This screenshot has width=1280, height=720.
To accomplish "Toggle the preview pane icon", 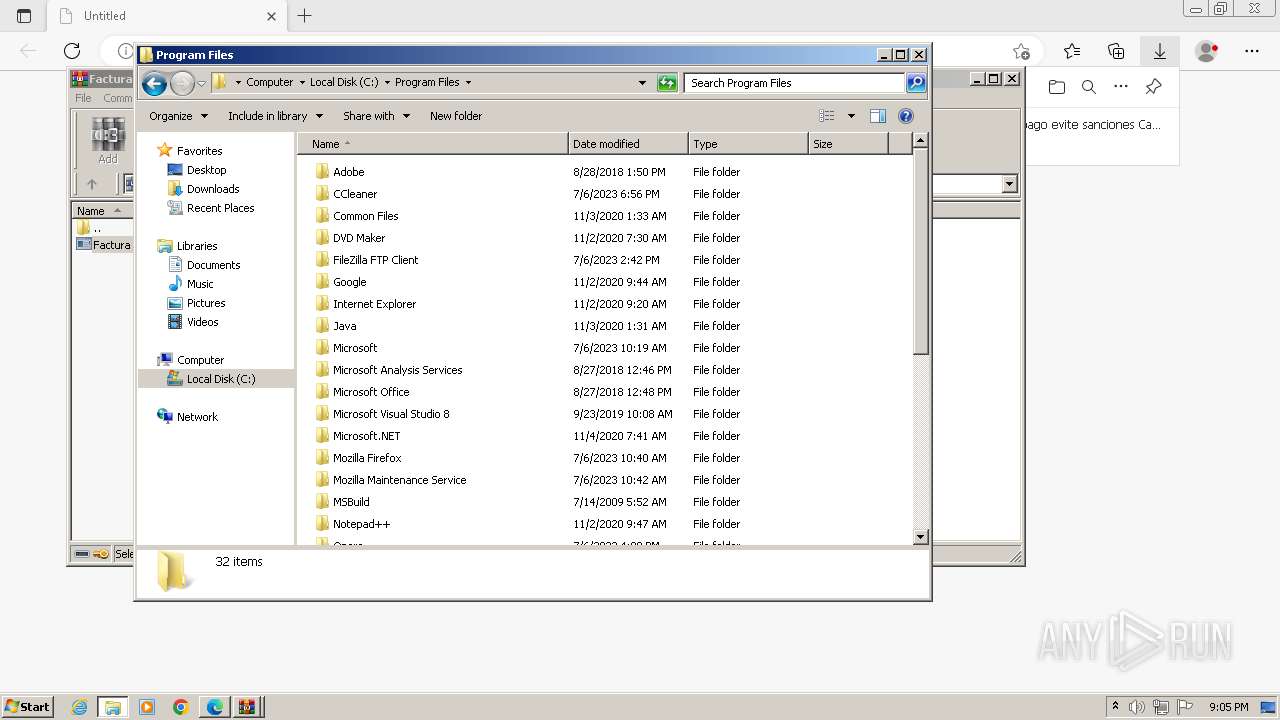I will [x=878, y=116].
